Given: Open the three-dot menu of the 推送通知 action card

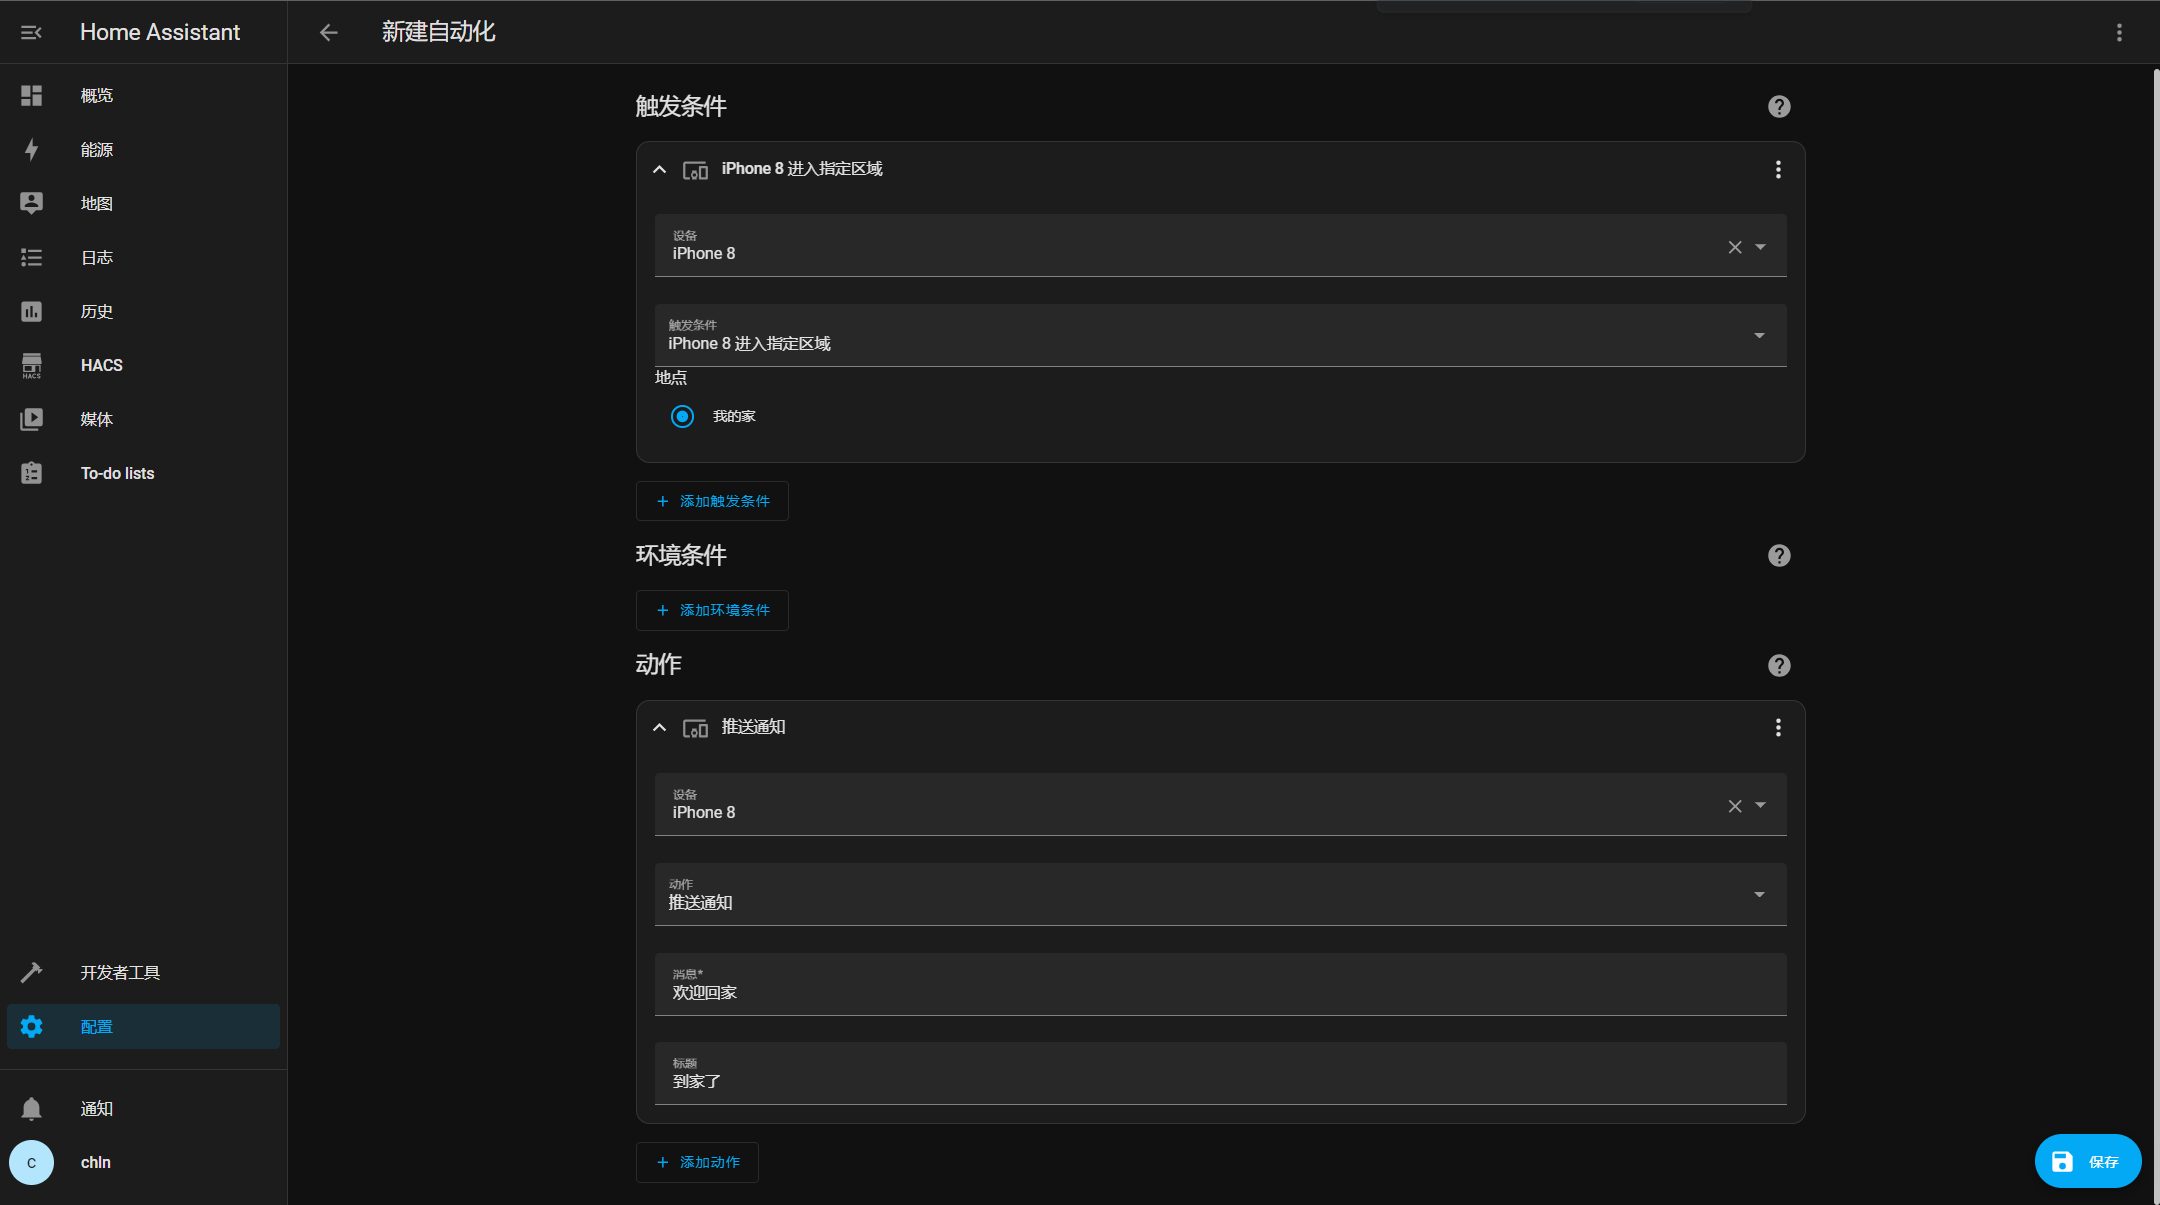Looking at the screenshot, I should [x=1778, y=728].
